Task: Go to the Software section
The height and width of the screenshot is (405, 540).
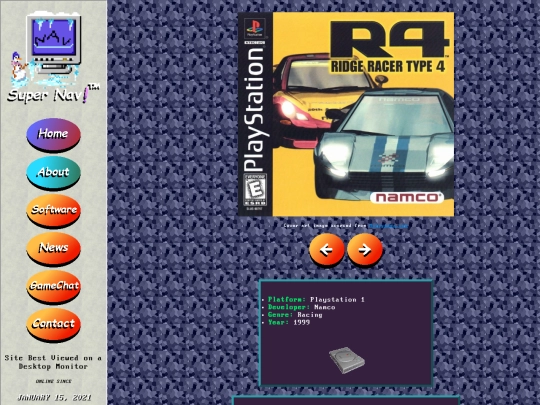Action: pos(53,210)
